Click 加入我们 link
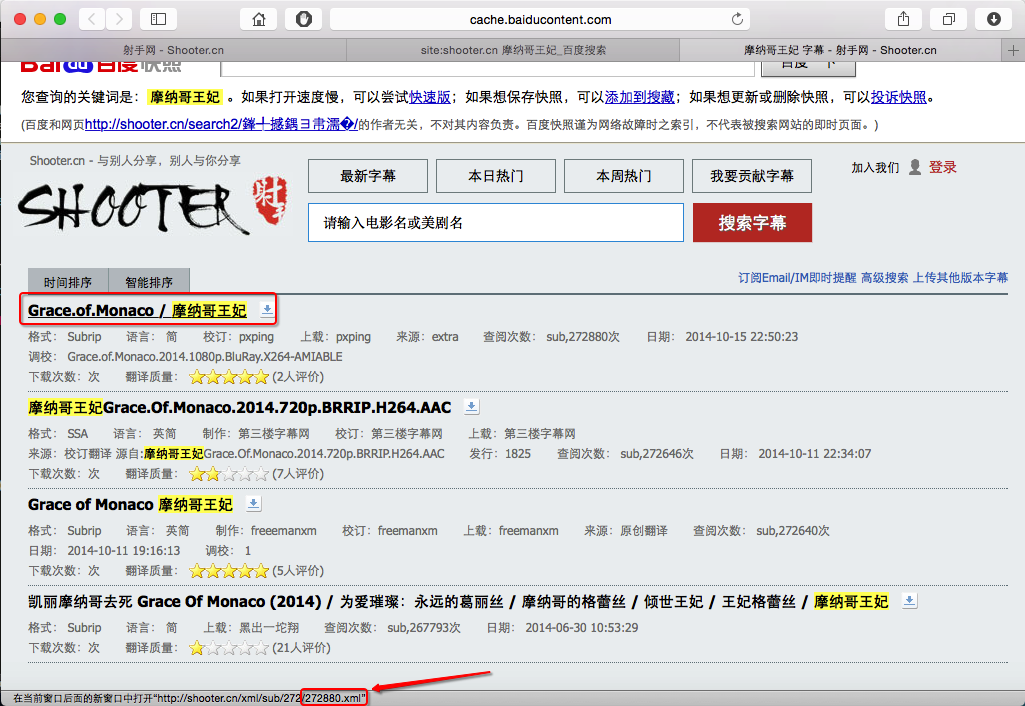This screenshot has height=706, width=1025. pyautogui.click(x=875, y=167)
